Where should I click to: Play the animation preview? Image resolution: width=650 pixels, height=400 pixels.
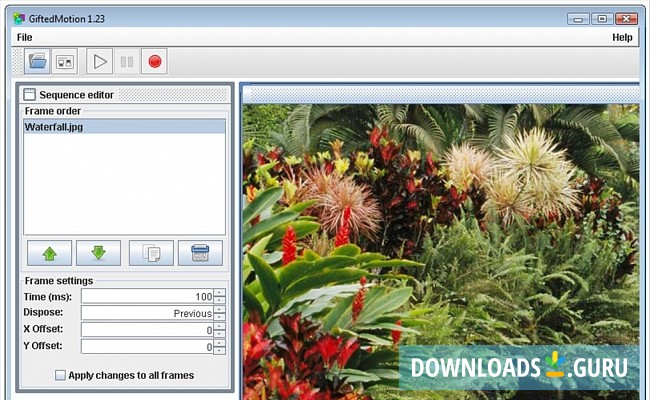99,61
